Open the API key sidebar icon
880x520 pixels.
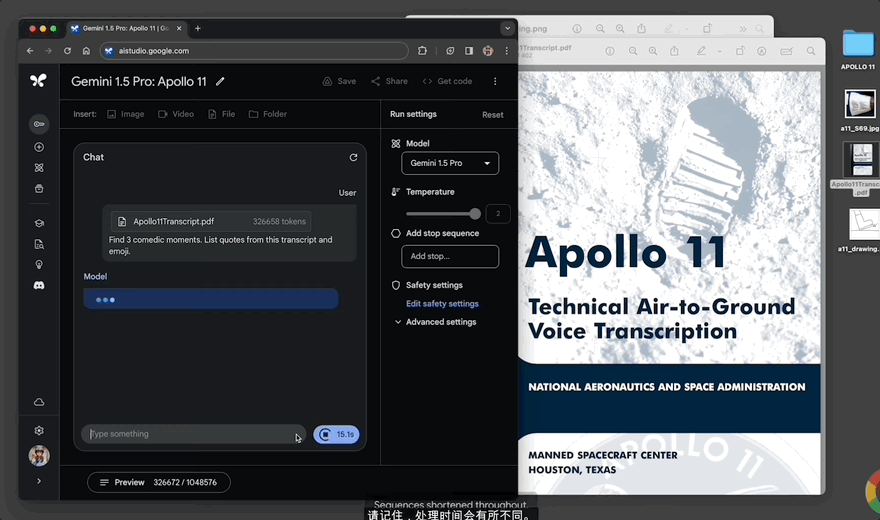coord(39,124)
